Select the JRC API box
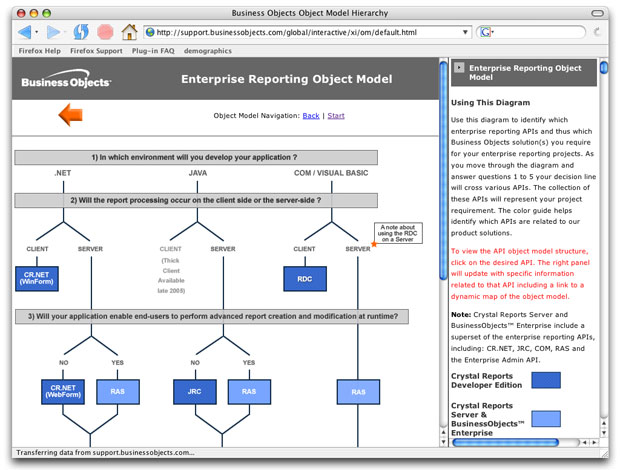This screenshot has height=470, width=620. [195, 392]
